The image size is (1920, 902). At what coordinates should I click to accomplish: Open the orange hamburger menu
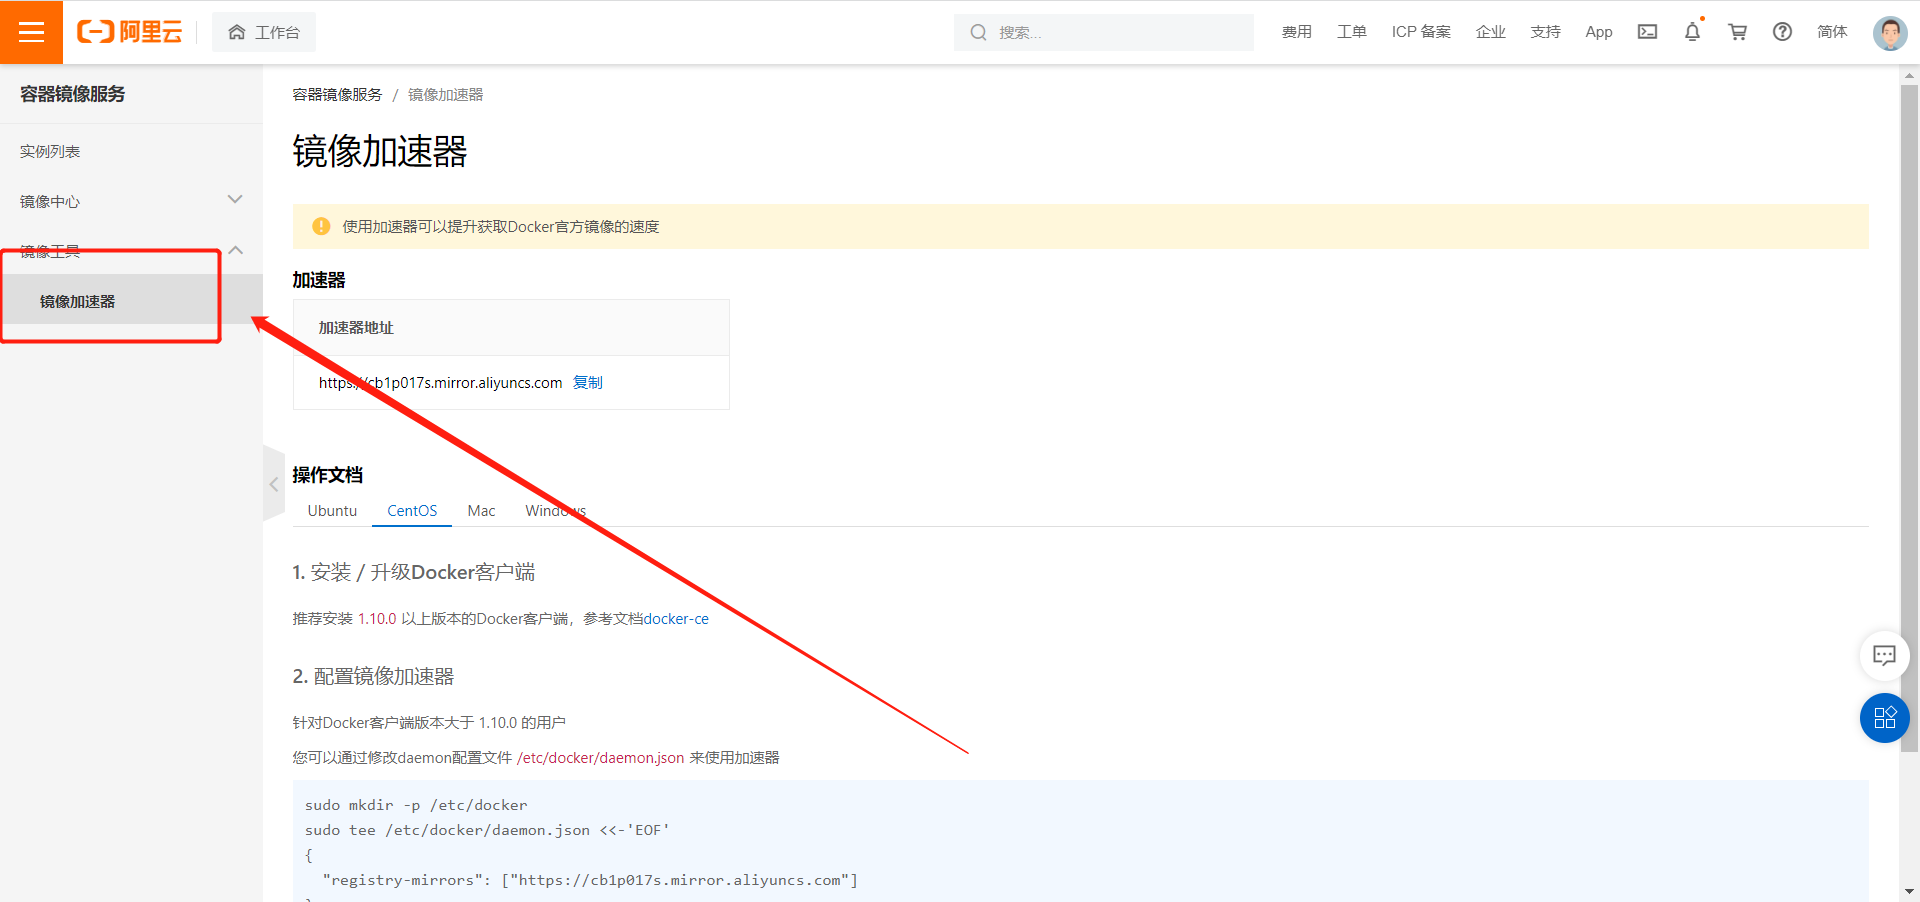(31, 32)
